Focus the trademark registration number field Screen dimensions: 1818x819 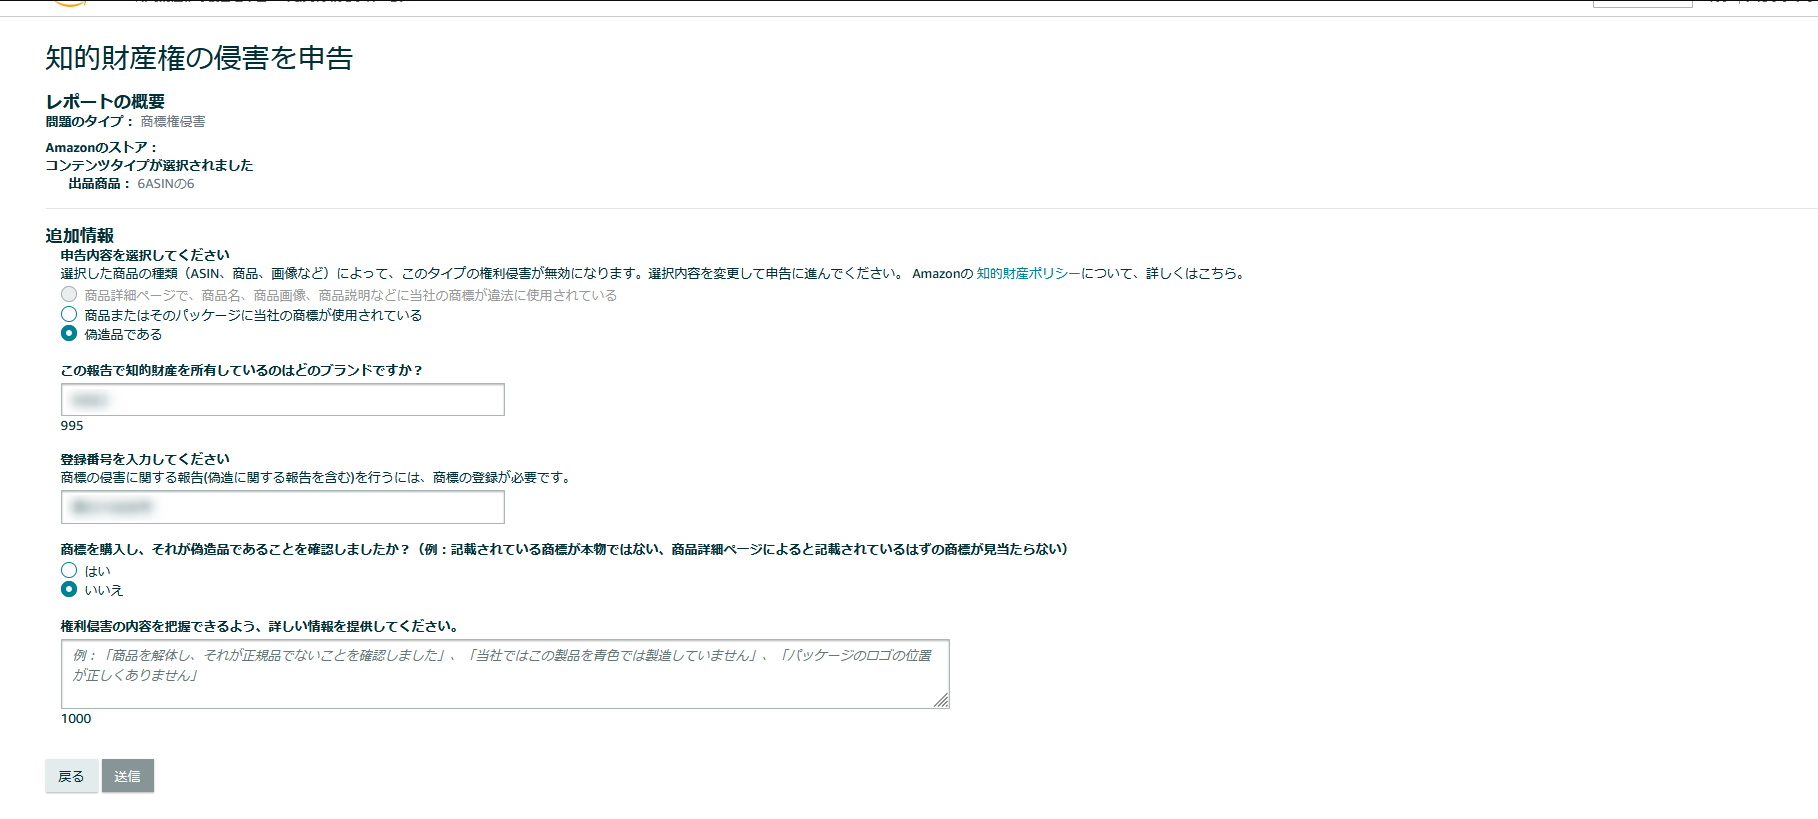point(283,507)
